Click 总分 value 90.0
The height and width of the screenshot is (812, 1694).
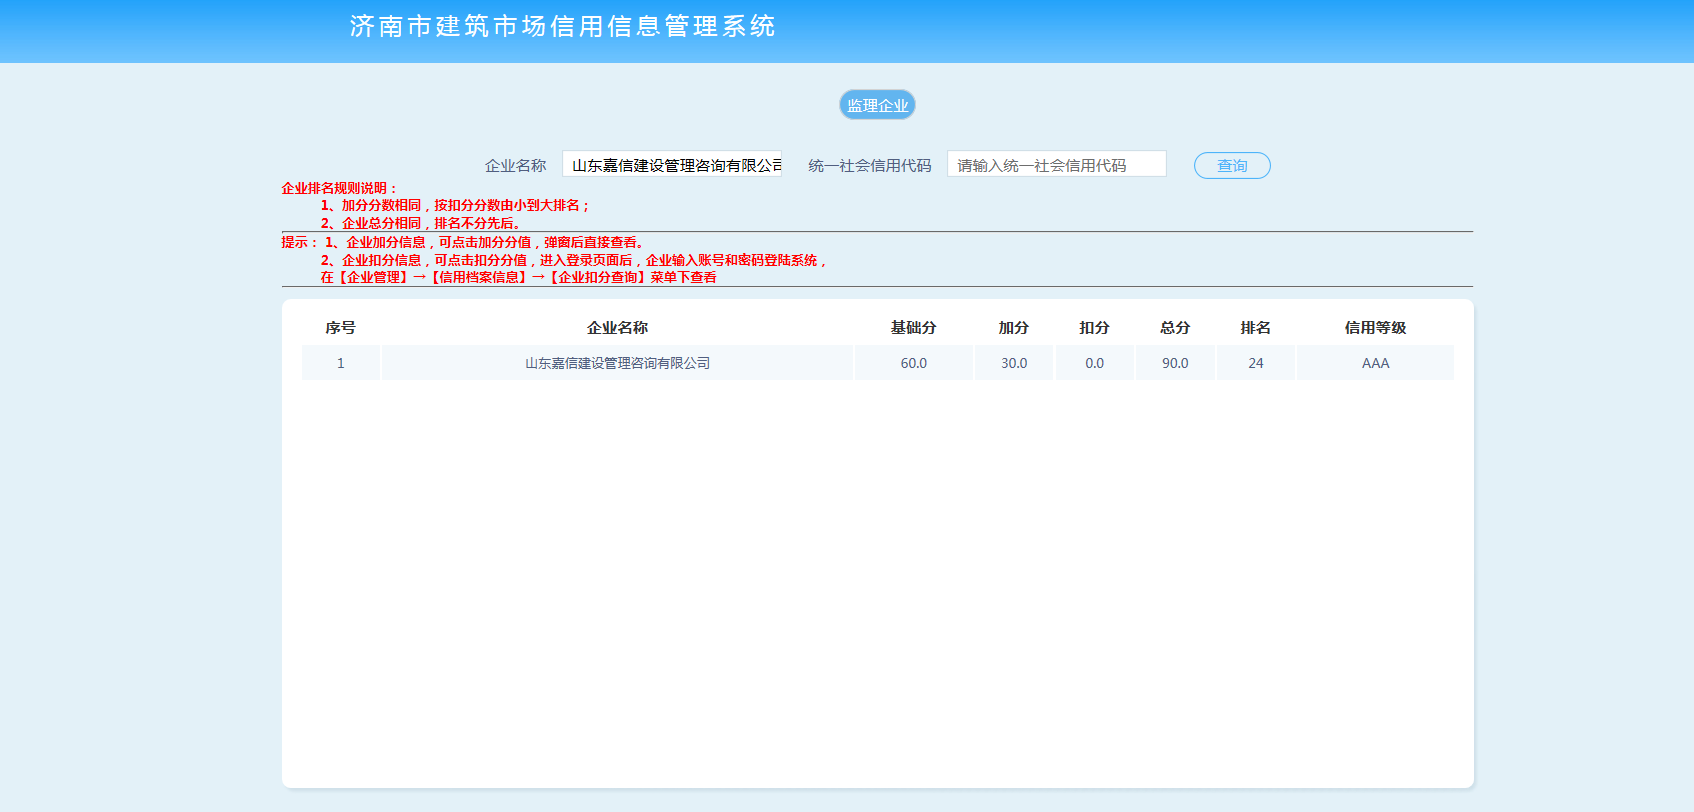(1175, 363)
